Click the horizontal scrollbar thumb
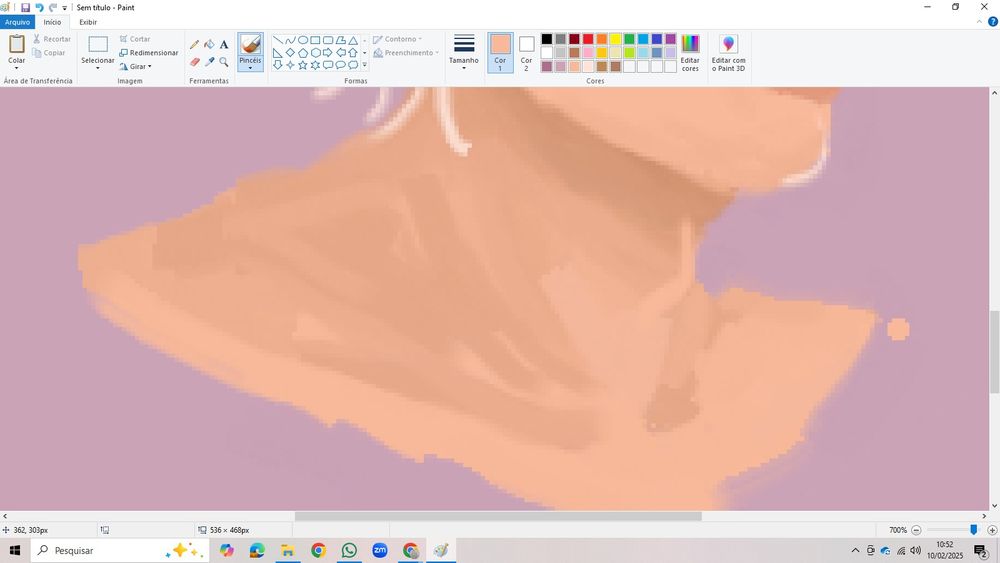This screenshot has height=563, width=1000. (498, 516)
